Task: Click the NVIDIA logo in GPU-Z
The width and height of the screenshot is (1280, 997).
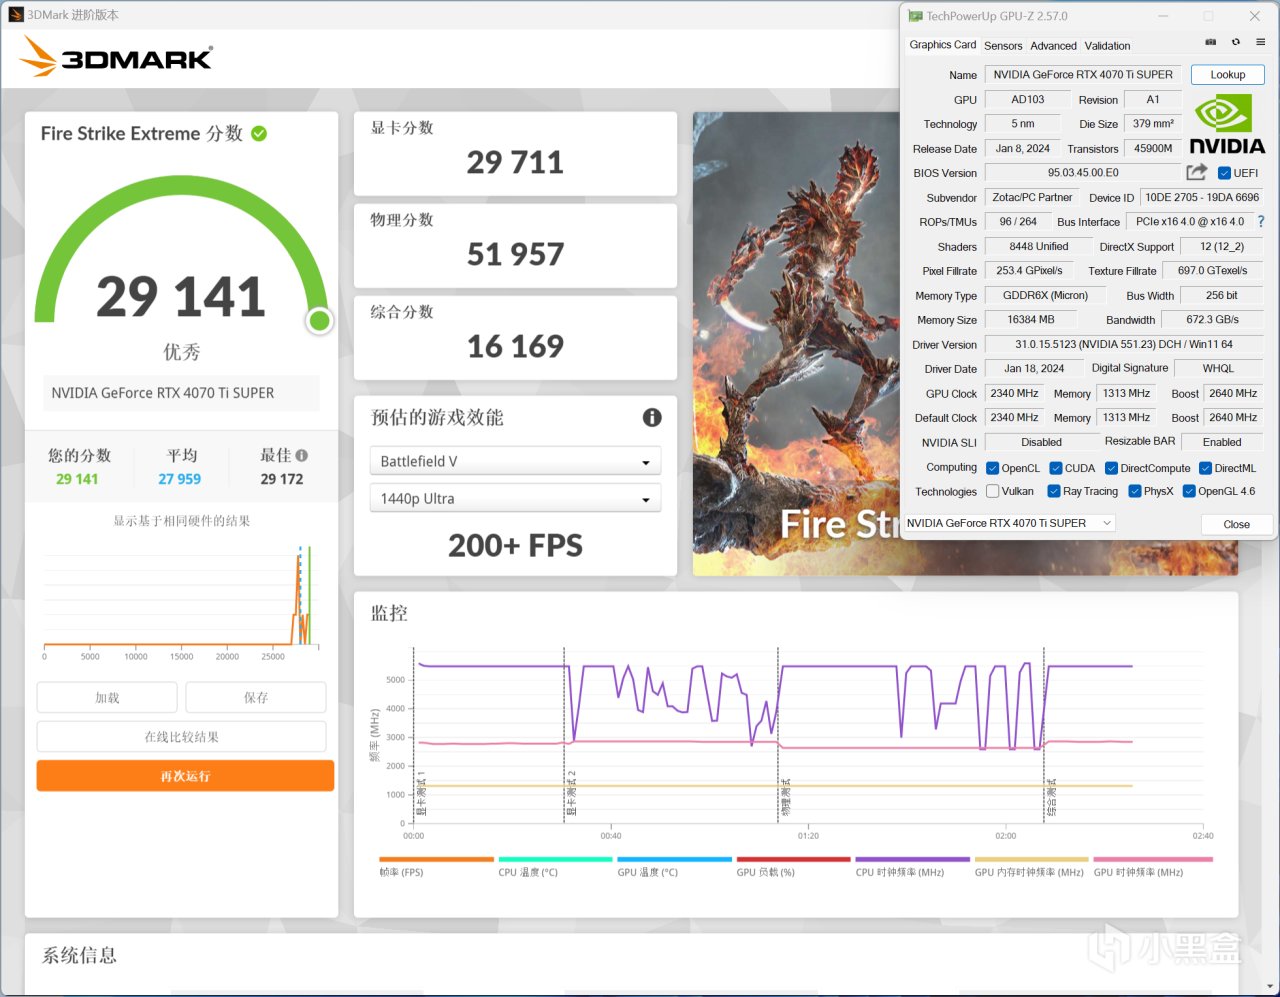Action: click(1226, 125)
